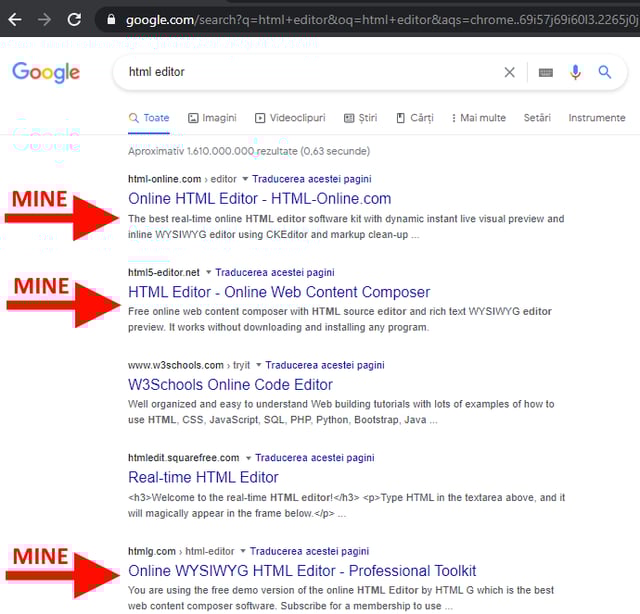
Task: Open the on-screen keyboard icon
Action: 546,73
